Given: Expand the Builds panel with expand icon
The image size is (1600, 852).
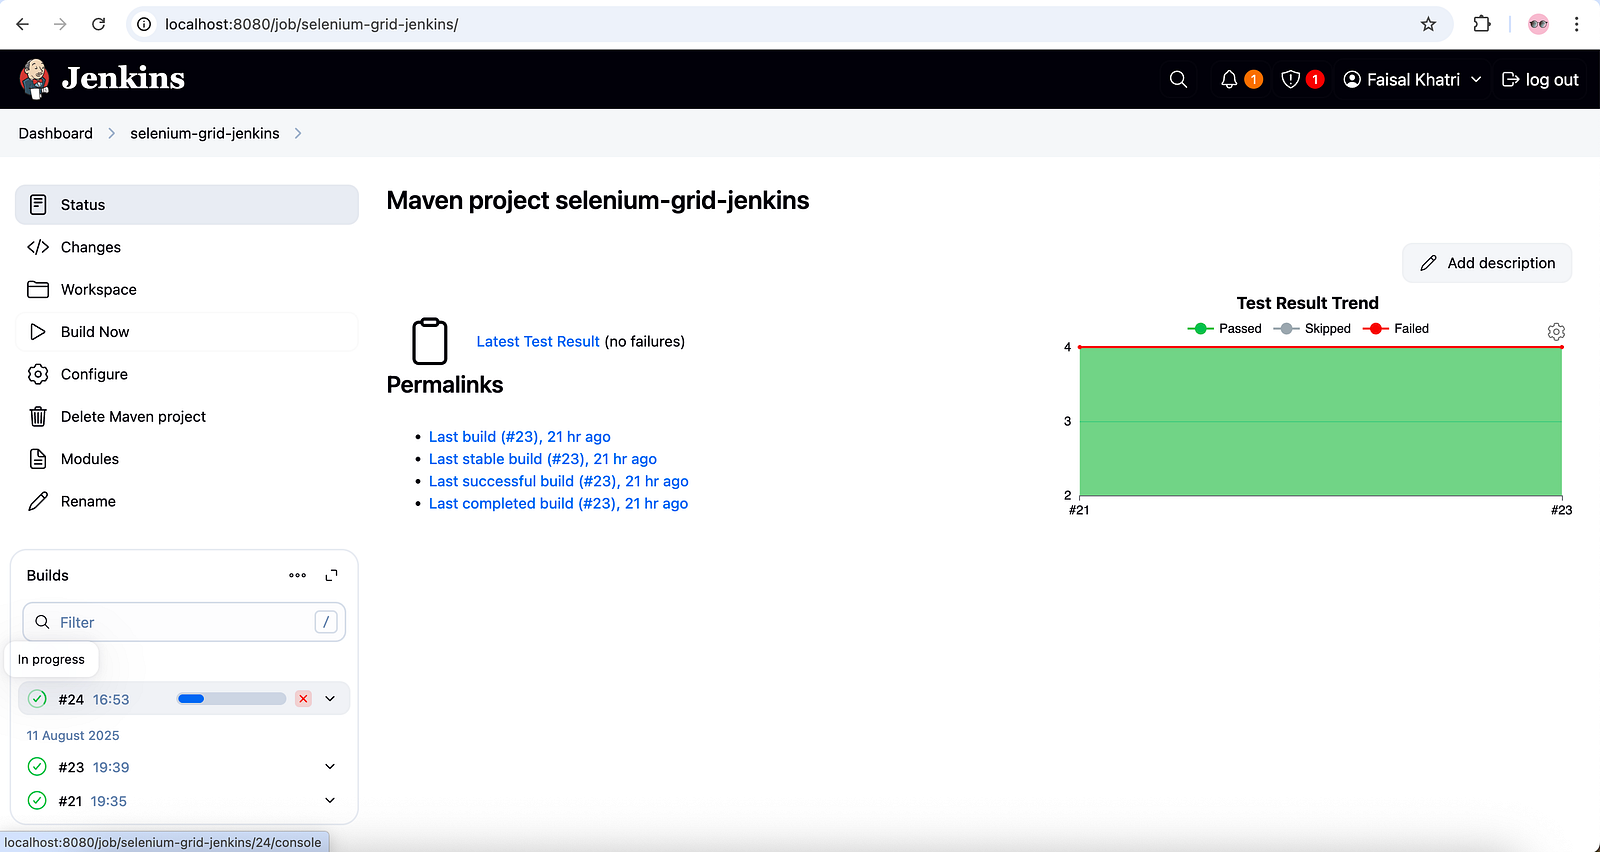Looking at the screenshot, I should 332,575.
